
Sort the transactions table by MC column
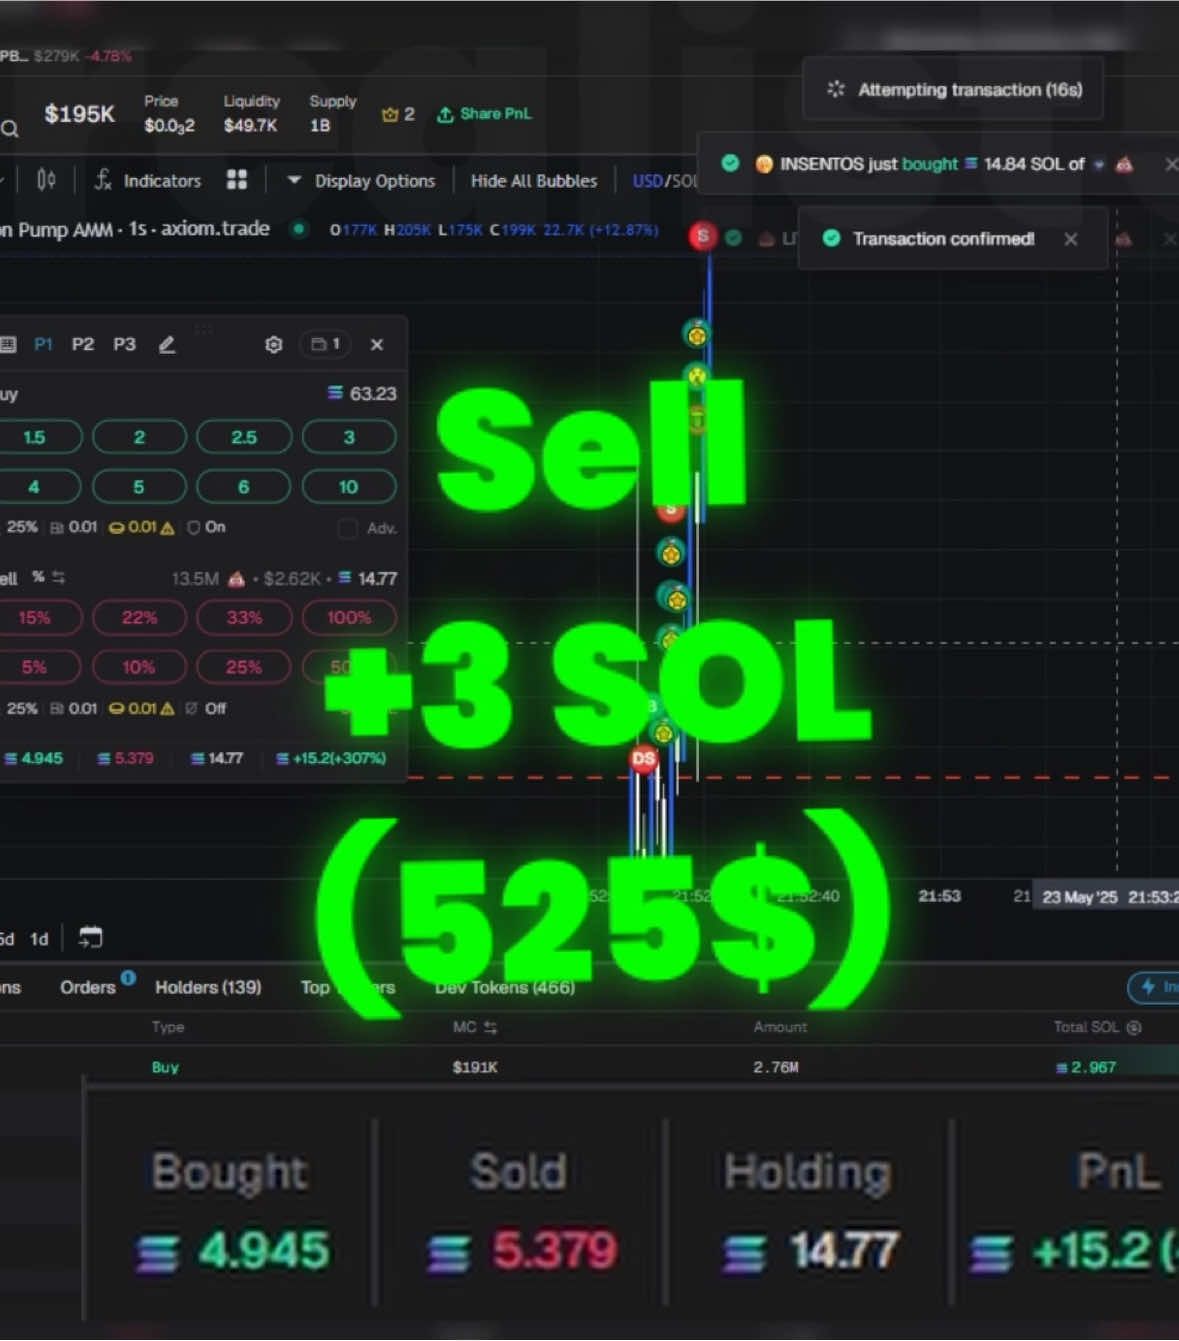pyautogui.click(x=474, y=1027)
